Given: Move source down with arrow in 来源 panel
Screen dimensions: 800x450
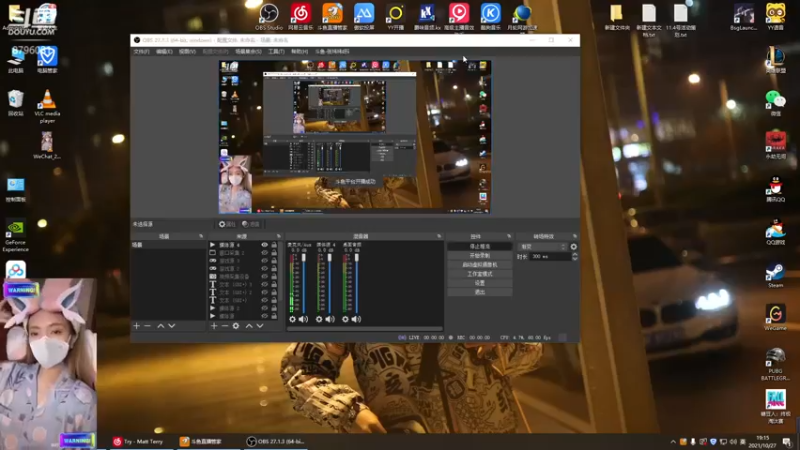Looking at the screenshot, I should click(260, 326).
